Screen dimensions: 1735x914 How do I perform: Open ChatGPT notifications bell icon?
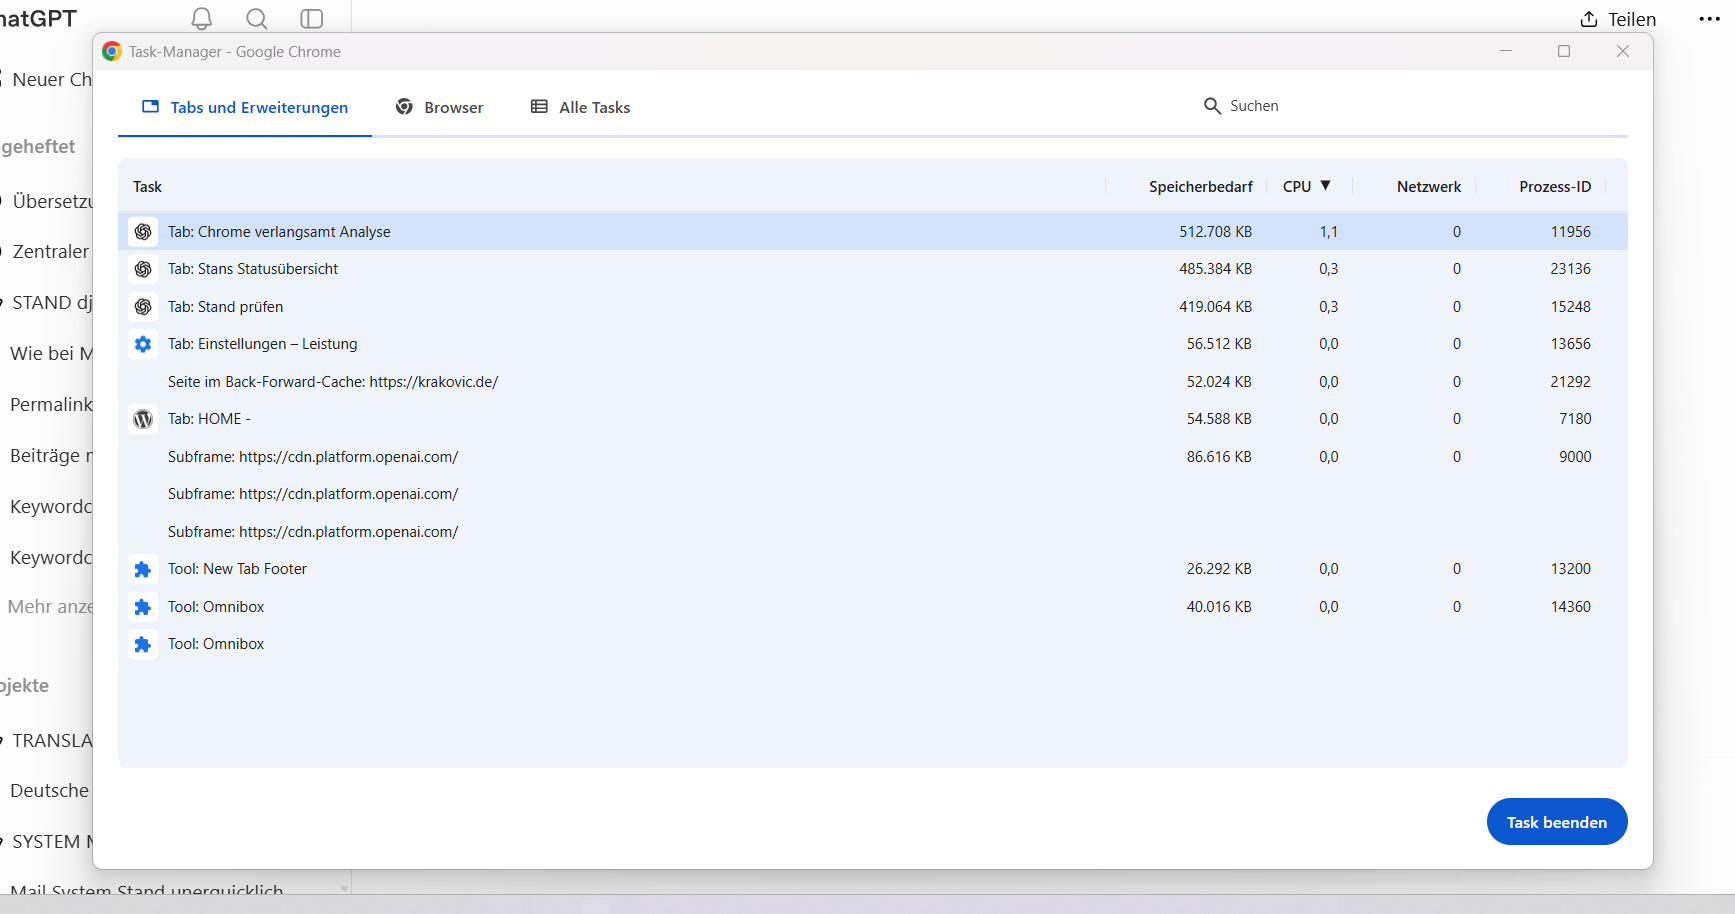pos(202,19)
